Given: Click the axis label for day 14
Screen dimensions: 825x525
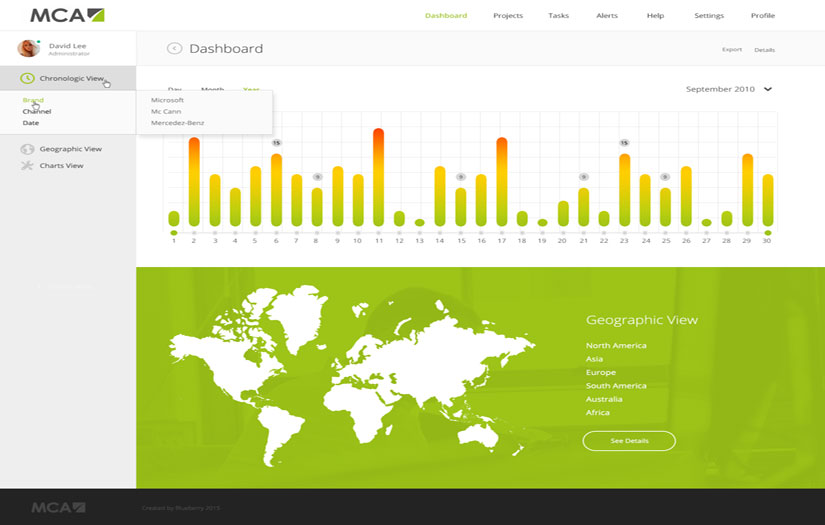Looking at the screenshot, I should click(439, 240).
